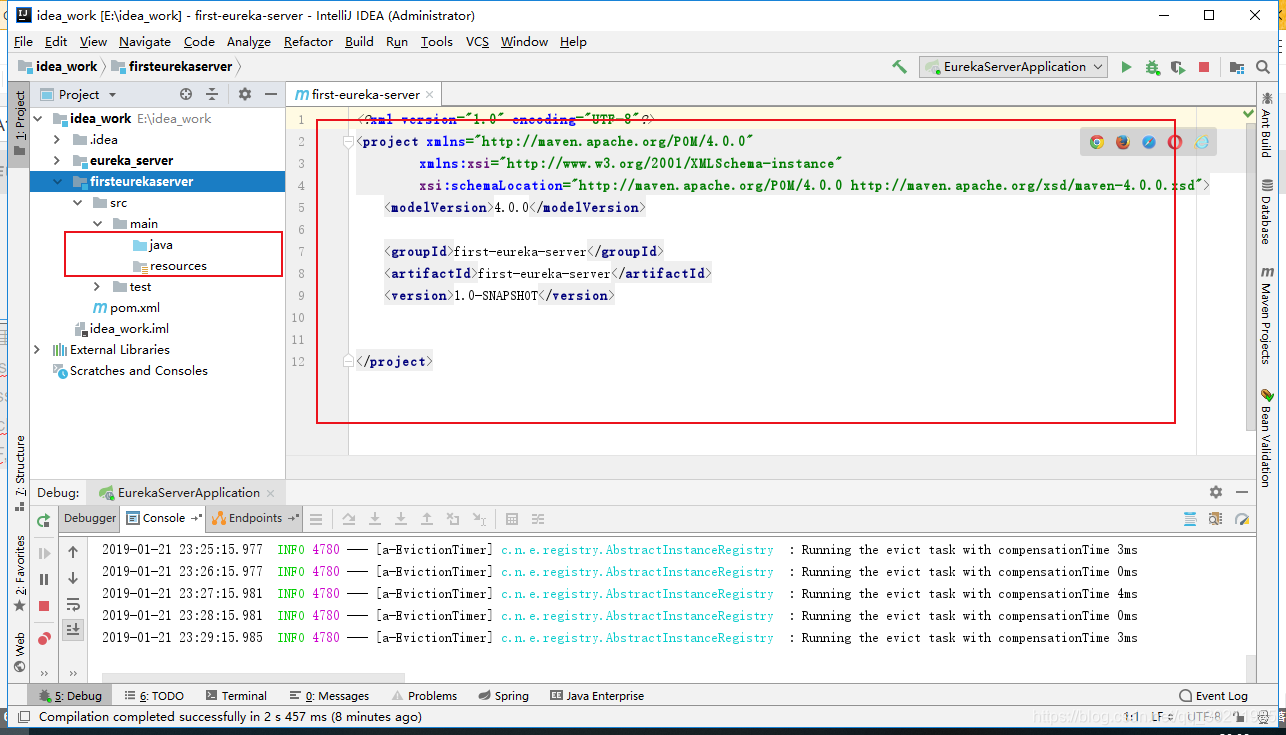
Task: Click the Project panel scroll-from-source target icon
Action: coord(186,94)
